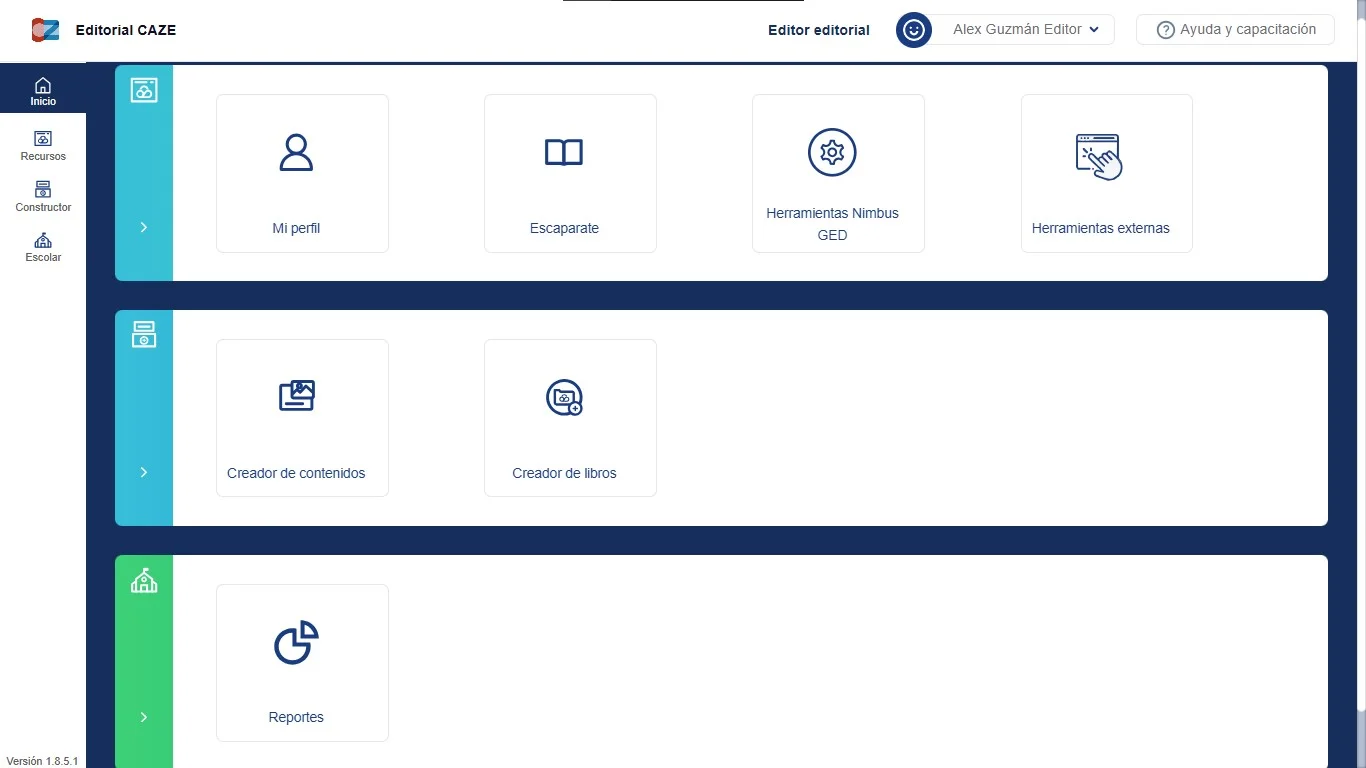Go to Inicio in the sidebar
Screen dimensions: 1366x768
(43, 91)
